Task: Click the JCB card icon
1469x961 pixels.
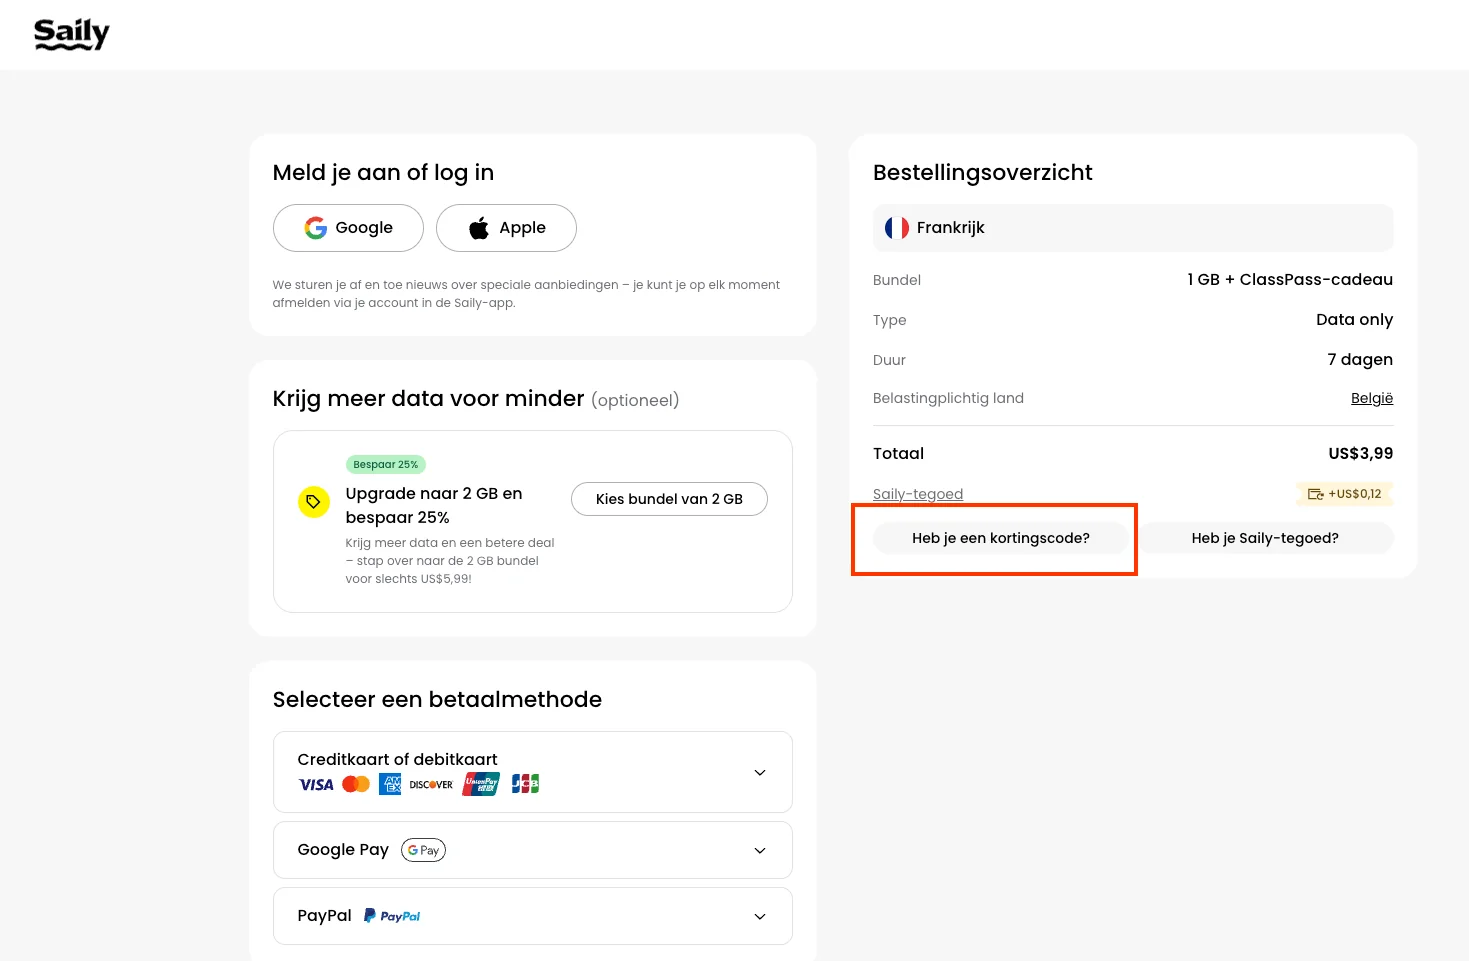Action: 525,785
